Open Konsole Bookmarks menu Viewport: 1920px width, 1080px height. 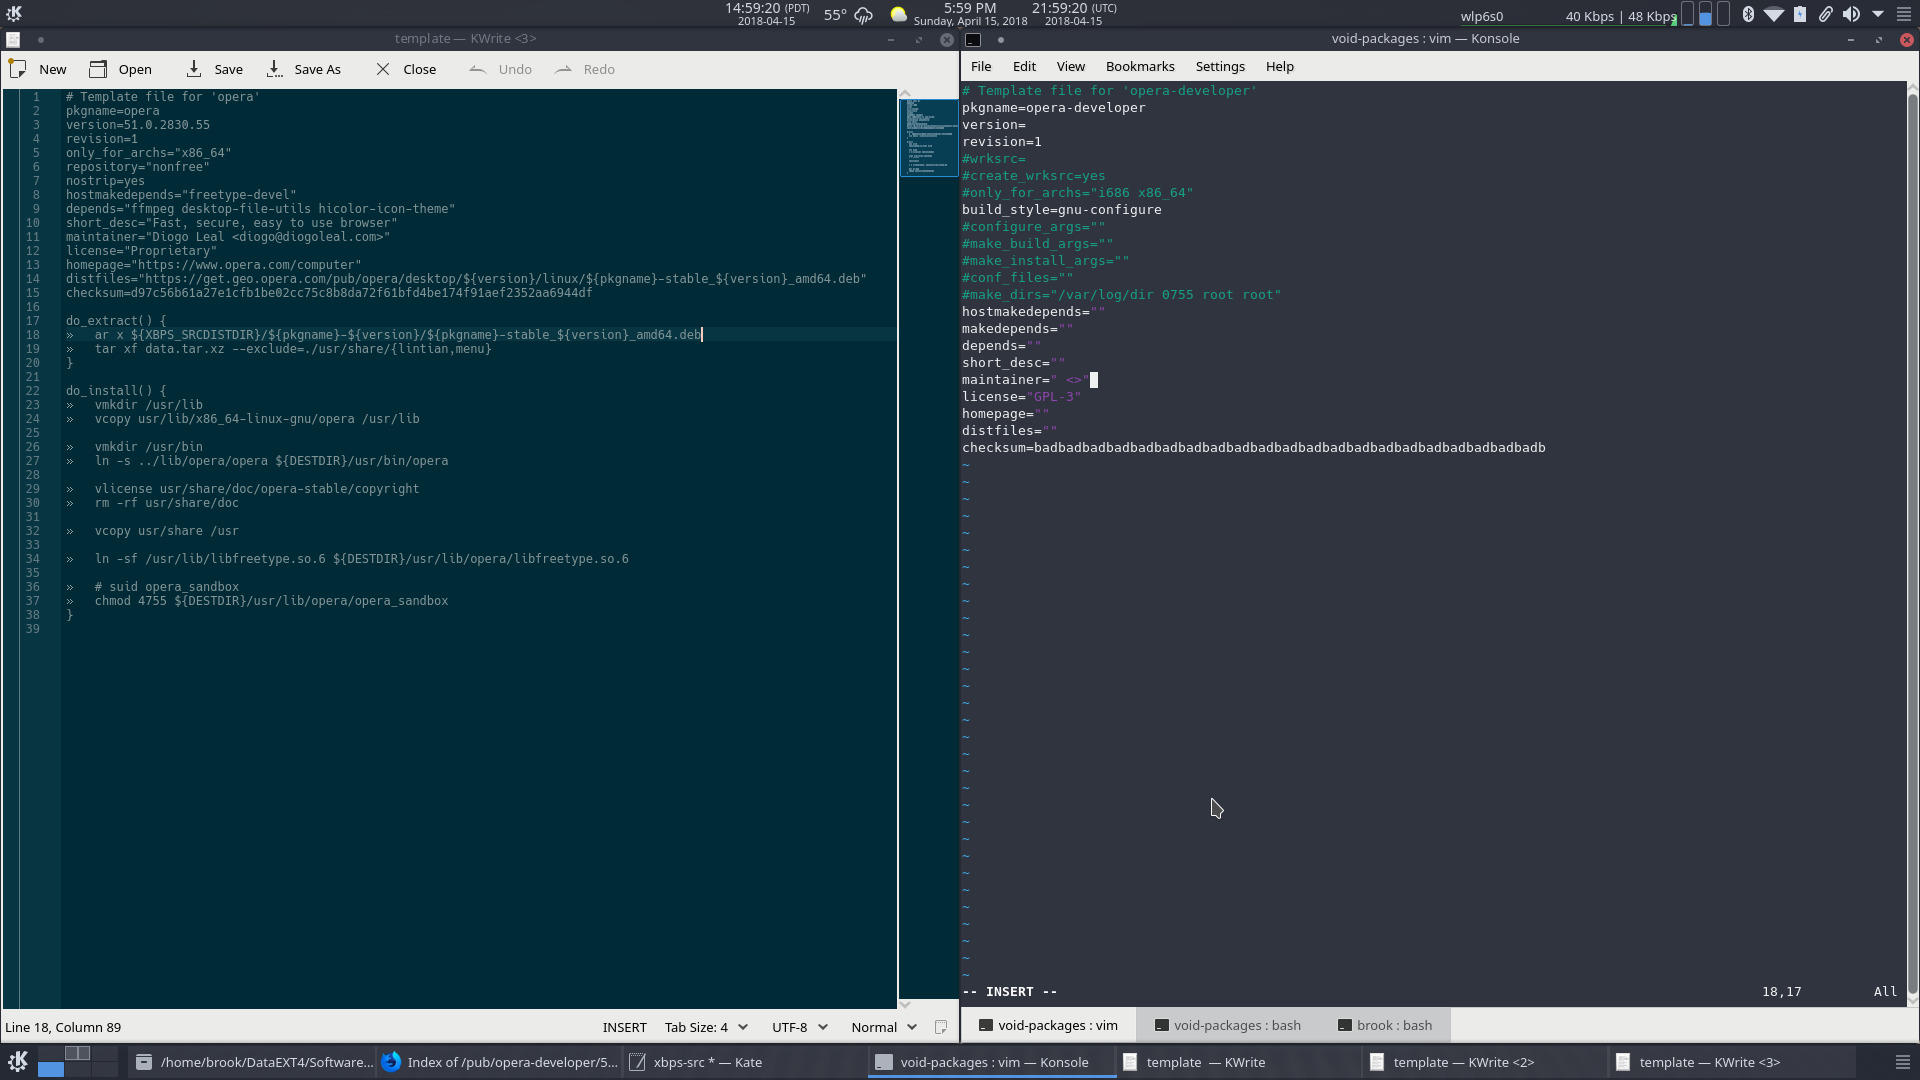click(1140, 66)
